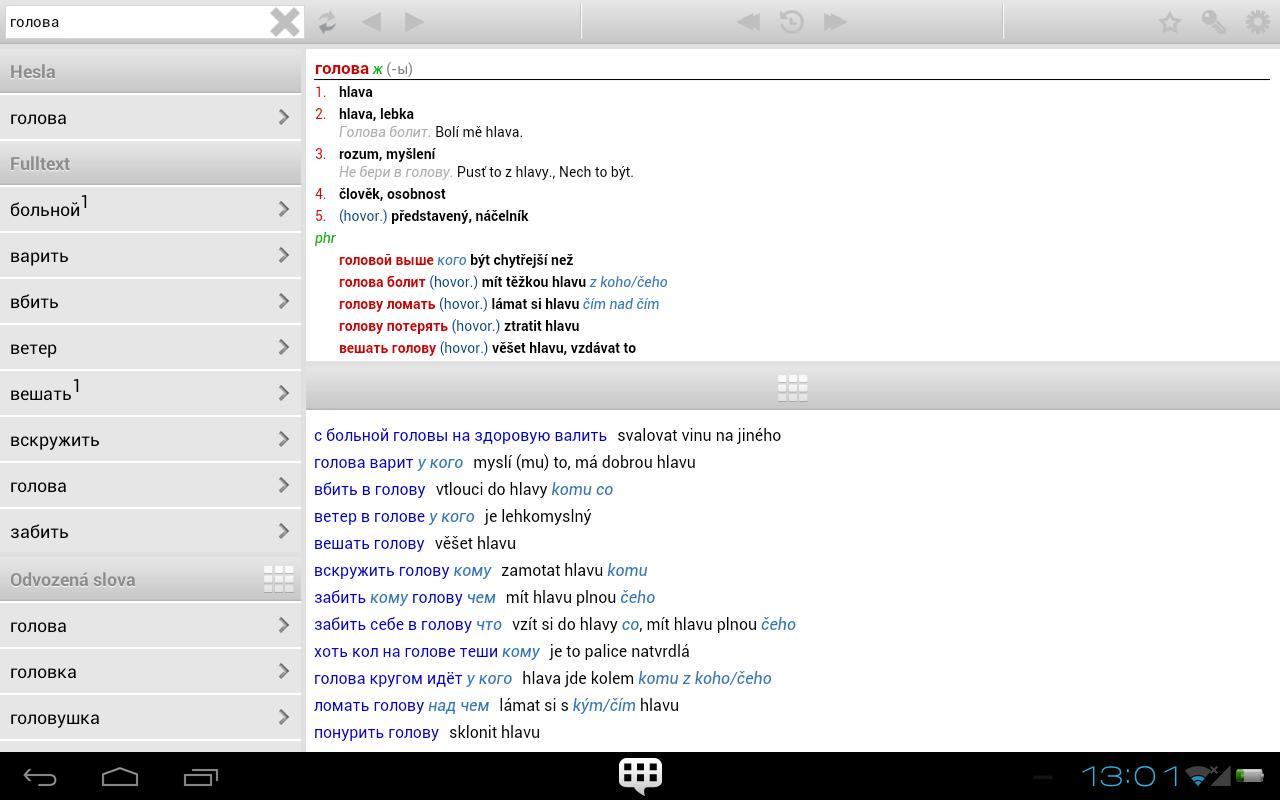Click the phrase понурить голову
This screenshot has height=800, width=1280.
[376, 732]
